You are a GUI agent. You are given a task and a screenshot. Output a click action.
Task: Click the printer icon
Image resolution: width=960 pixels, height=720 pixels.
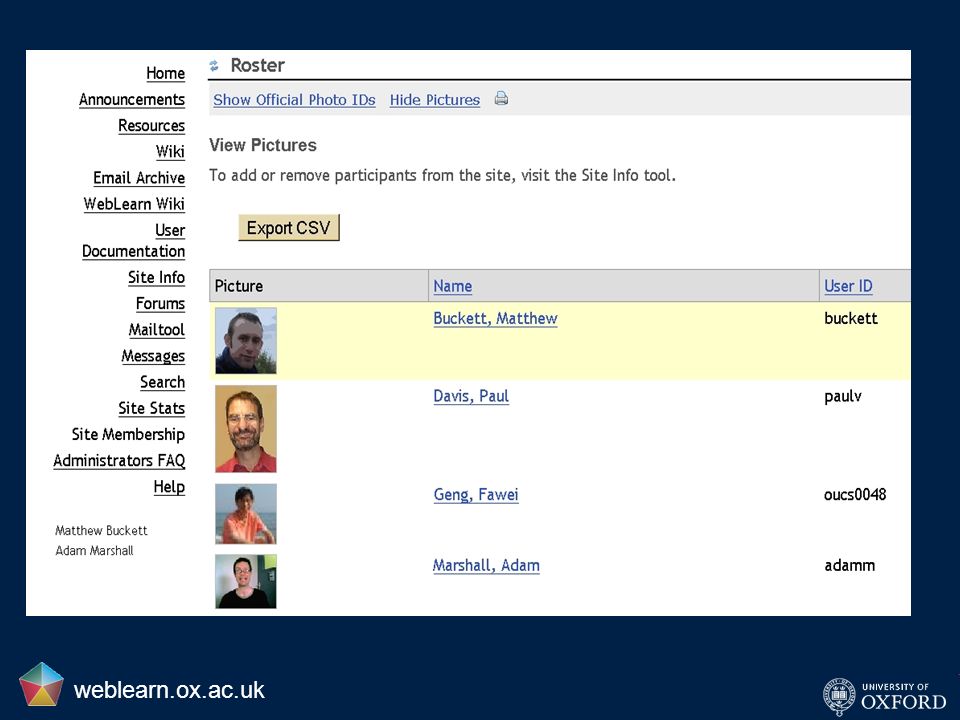[501, 98]
